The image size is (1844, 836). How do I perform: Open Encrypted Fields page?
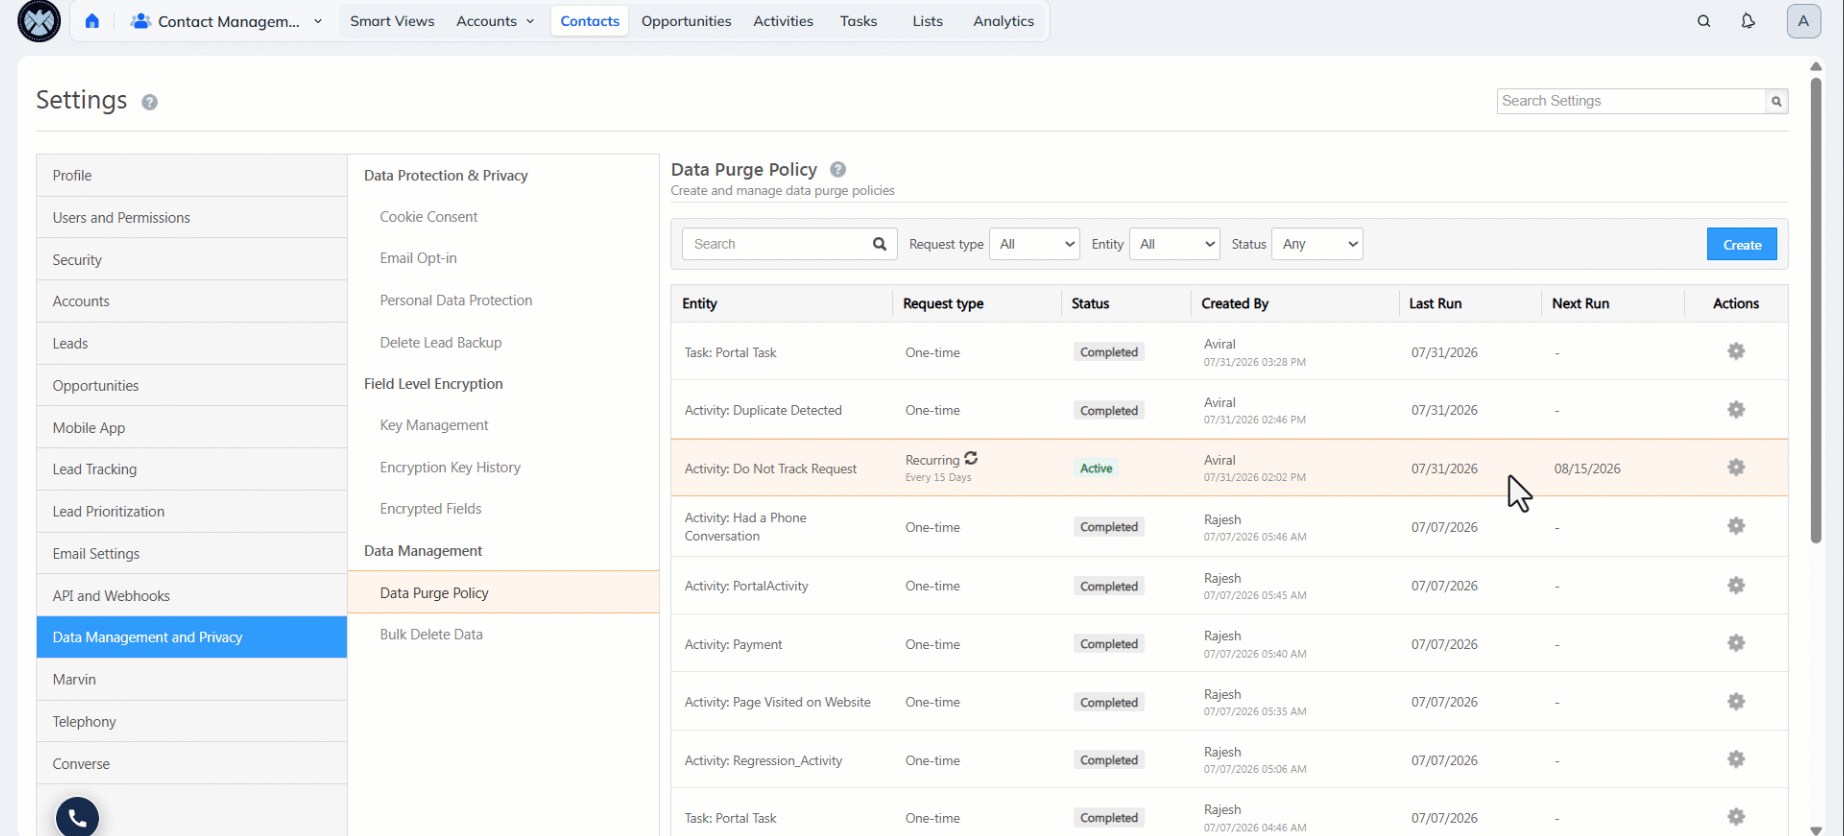coord(430,509)
